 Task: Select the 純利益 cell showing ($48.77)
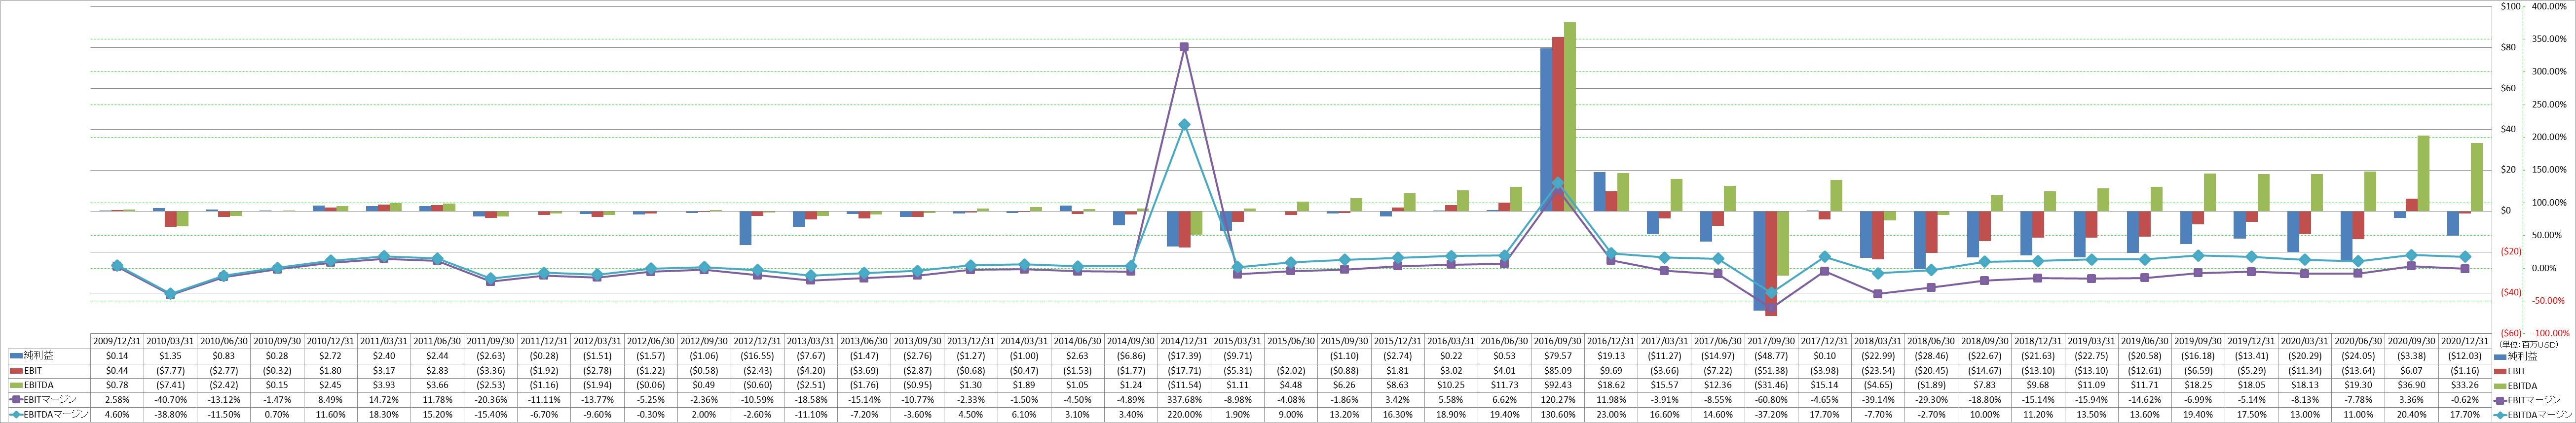pyautogui.click(x=1770, y=356)
